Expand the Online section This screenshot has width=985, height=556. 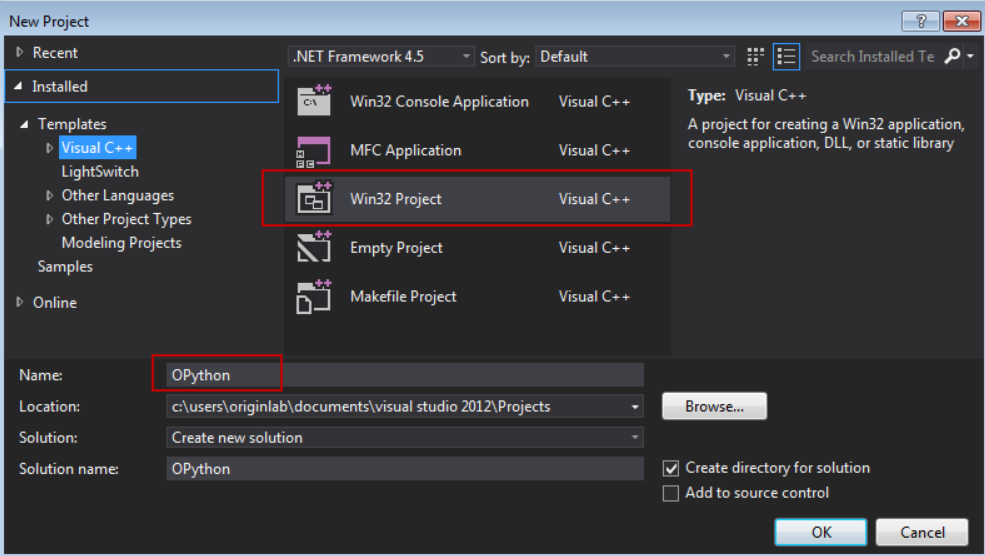coord(19,302)
